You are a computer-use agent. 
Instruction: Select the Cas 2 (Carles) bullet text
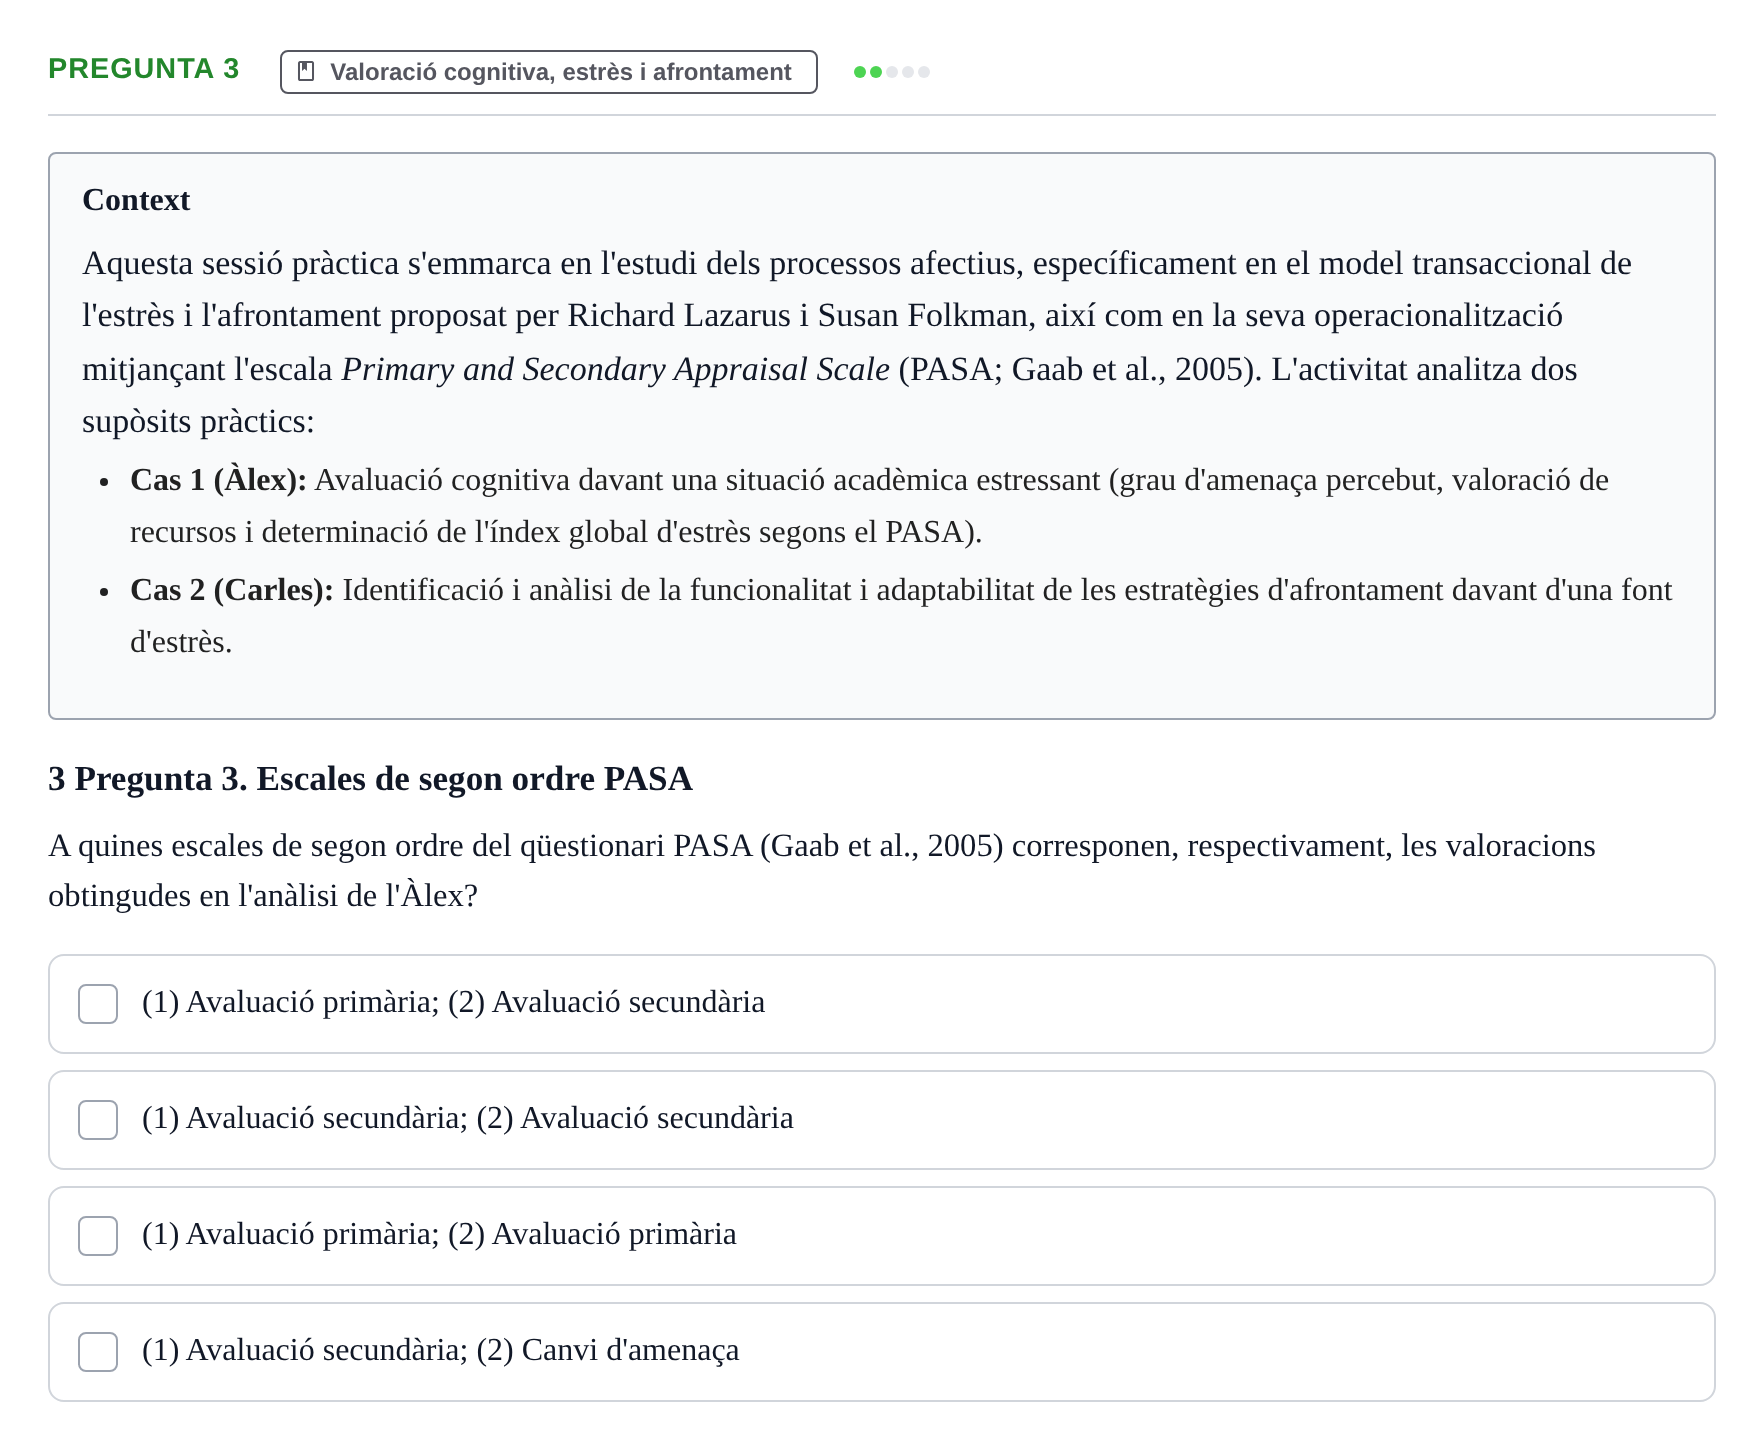point(901,616)
